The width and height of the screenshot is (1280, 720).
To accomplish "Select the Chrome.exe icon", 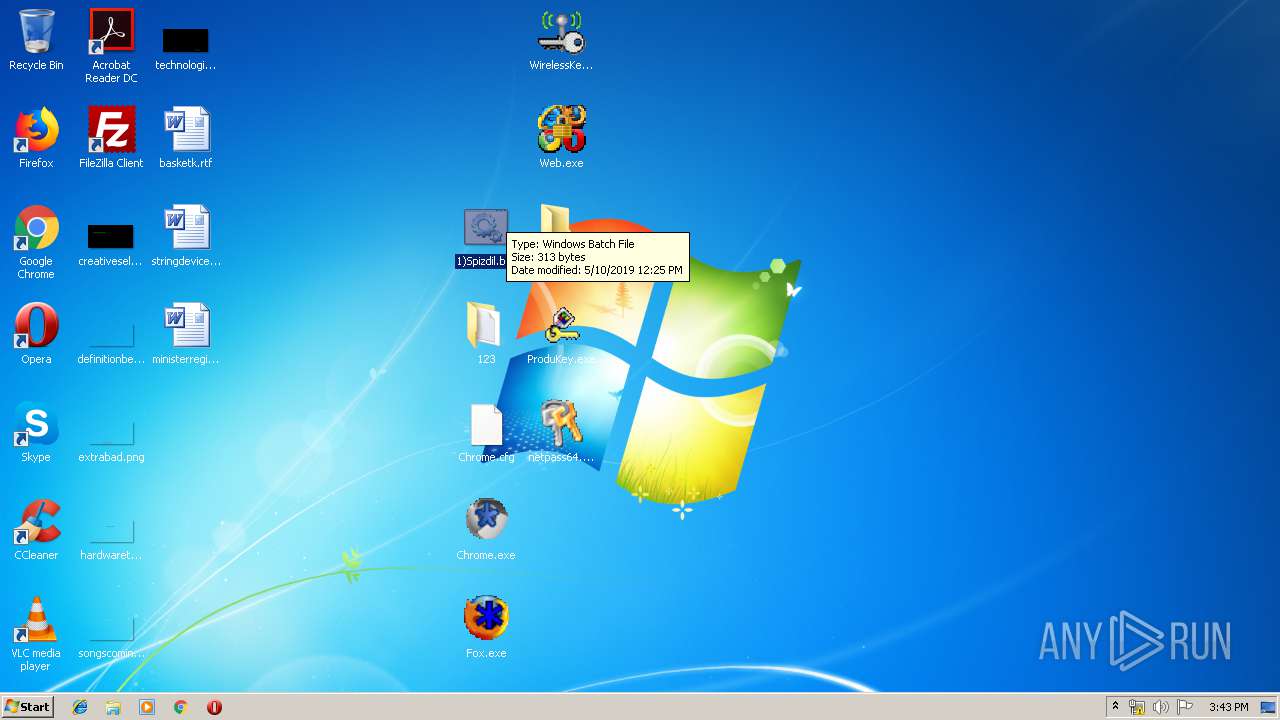I will pyautogui.click(x=486, y=530).
